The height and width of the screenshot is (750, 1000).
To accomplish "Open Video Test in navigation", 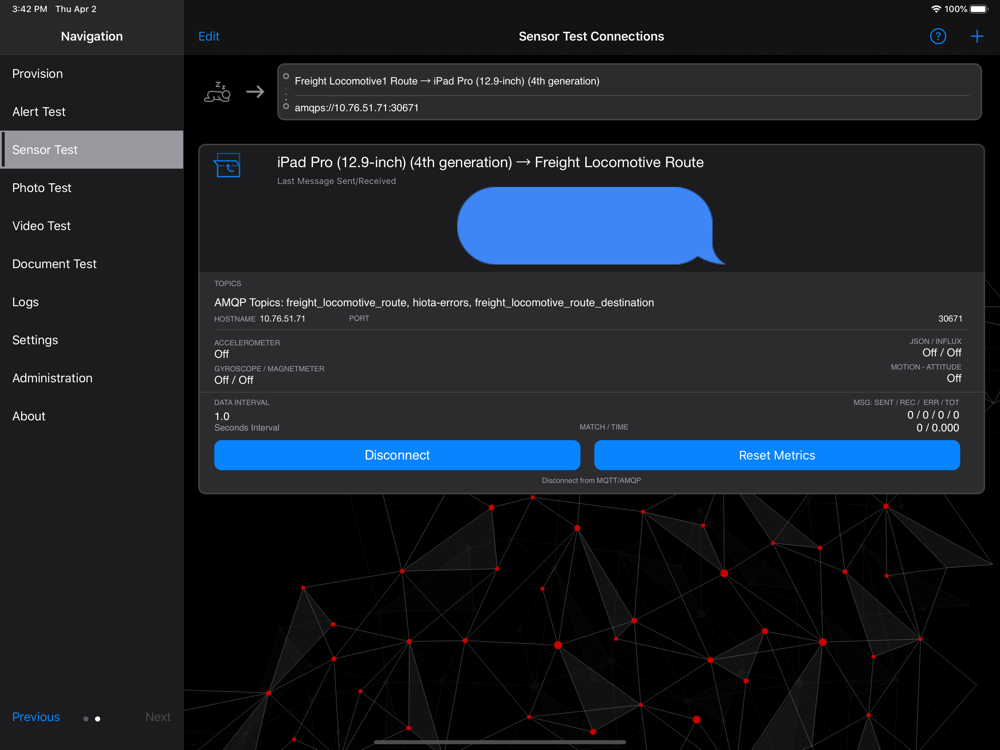I will click(92, 226).
